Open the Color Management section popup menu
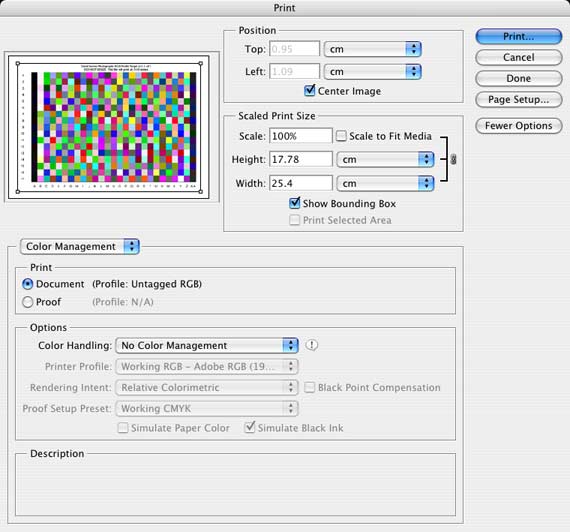 point(80,247)
